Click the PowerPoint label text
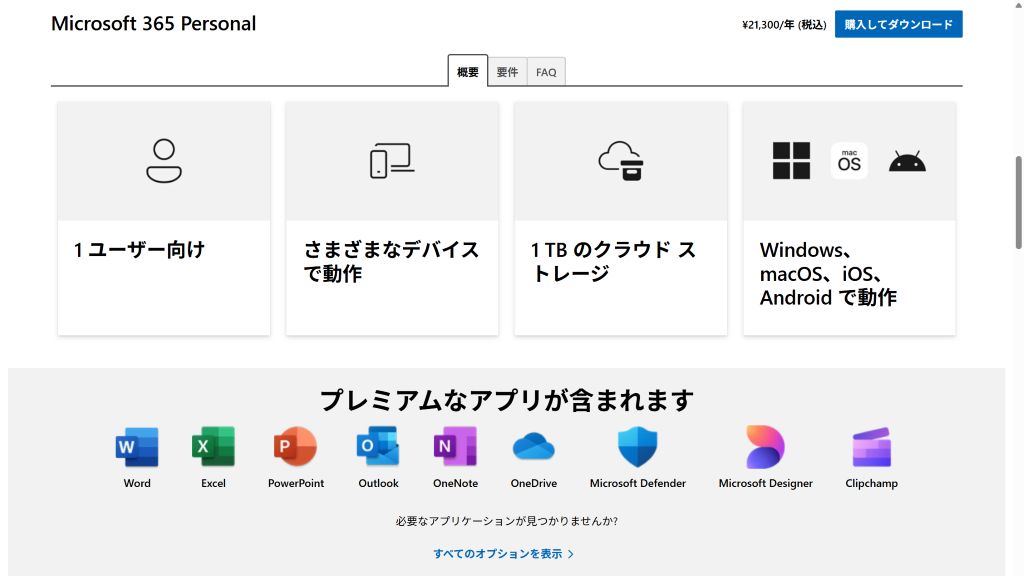 (296, 483)
